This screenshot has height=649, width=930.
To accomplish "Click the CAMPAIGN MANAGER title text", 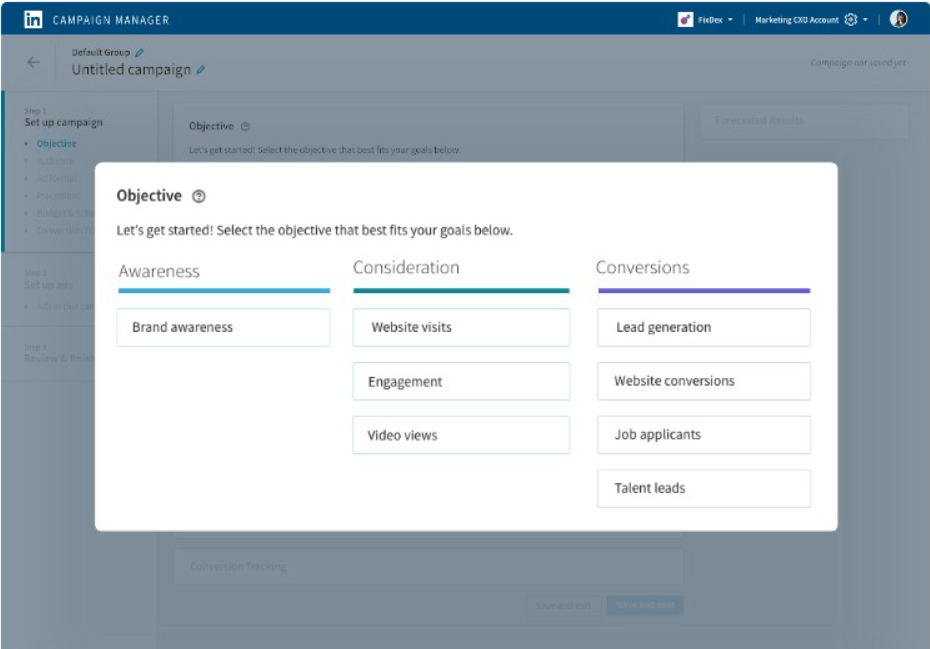I will coord(111,20).
